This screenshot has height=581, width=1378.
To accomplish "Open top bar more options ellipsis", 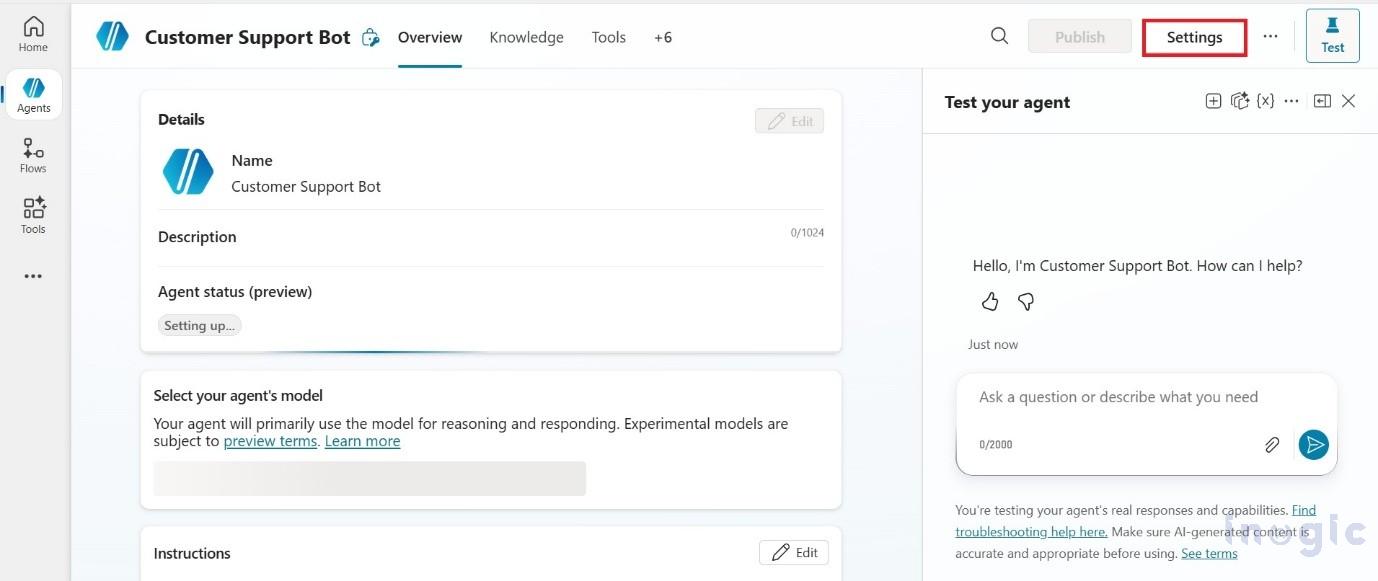I will 1270,36.
